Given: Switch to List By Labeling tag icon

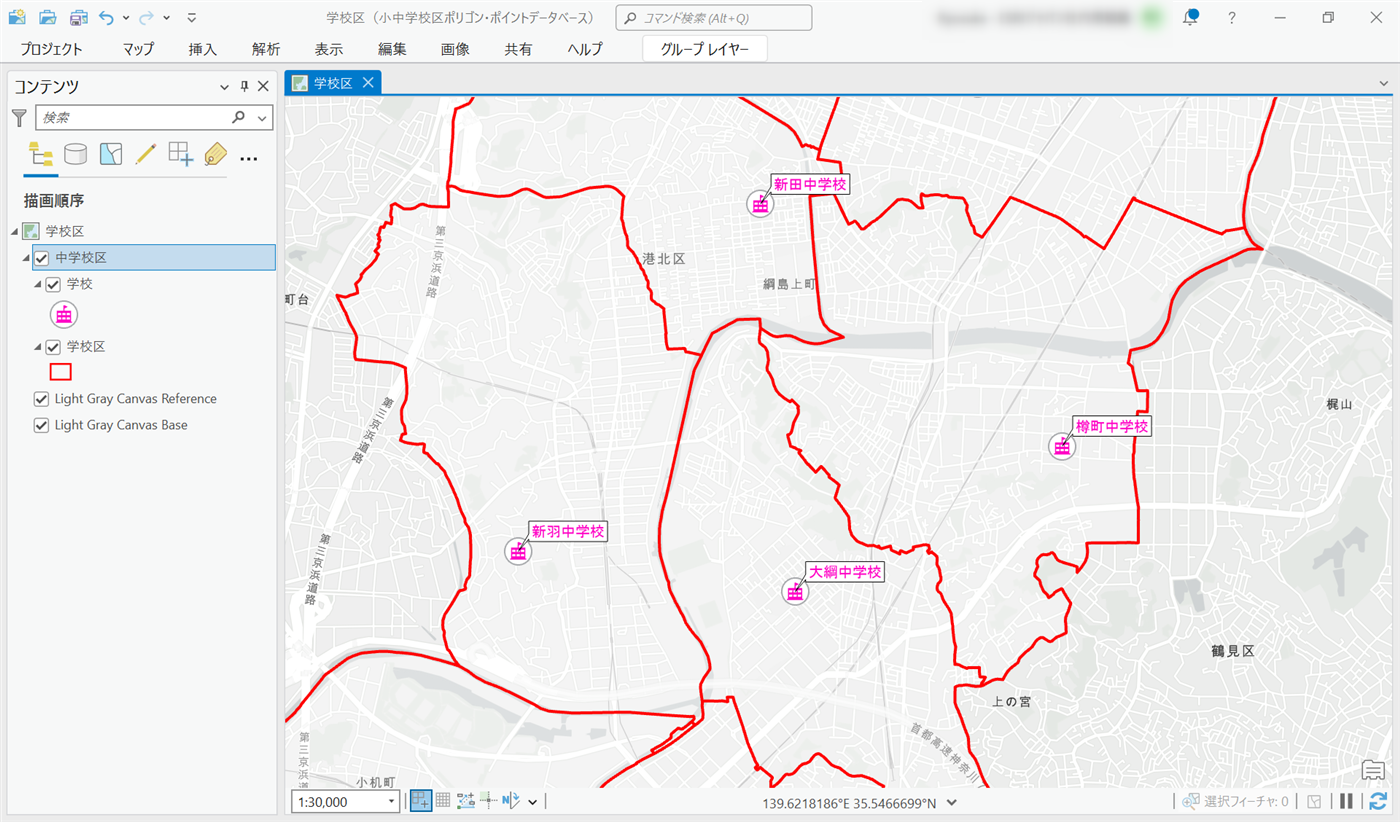Looking at the screenshot, I should 215,154.
